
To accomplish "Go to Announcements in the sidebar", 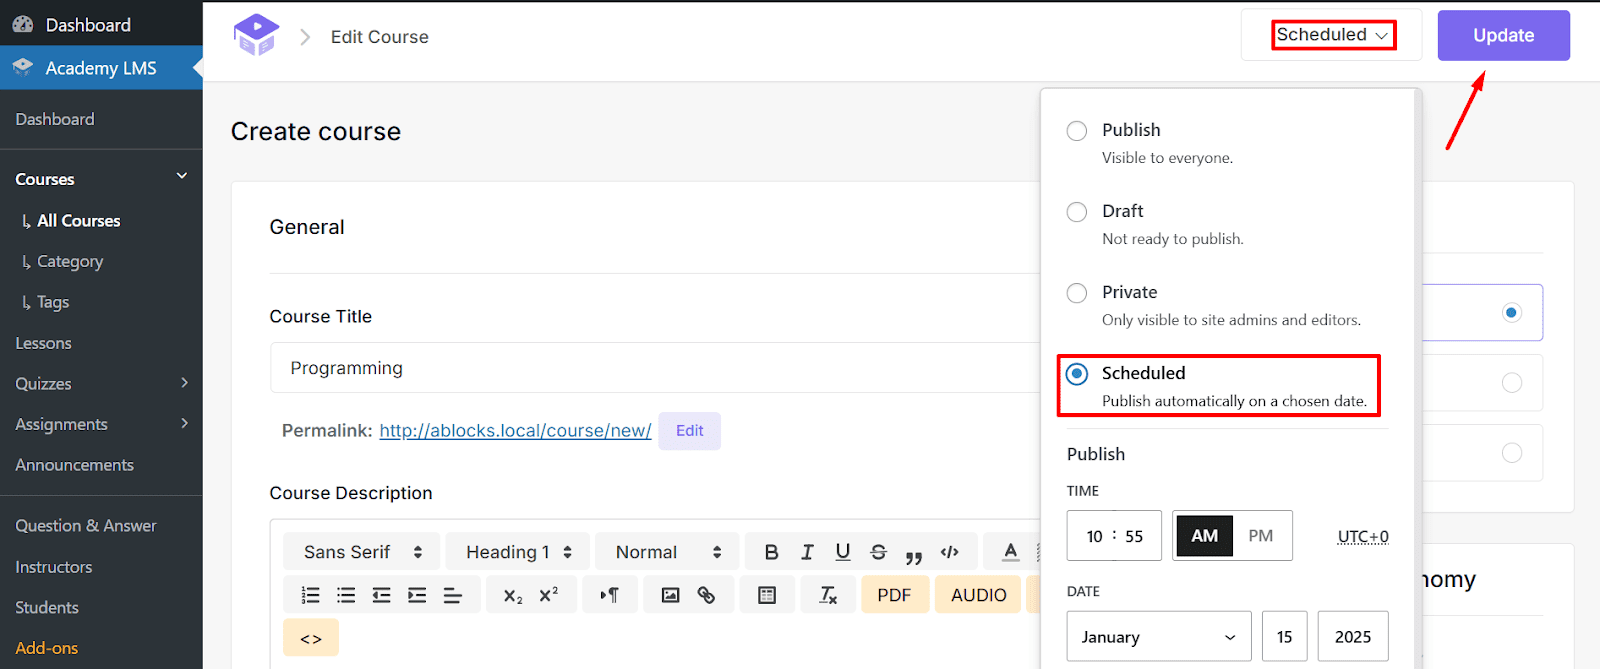I will 75,465.
